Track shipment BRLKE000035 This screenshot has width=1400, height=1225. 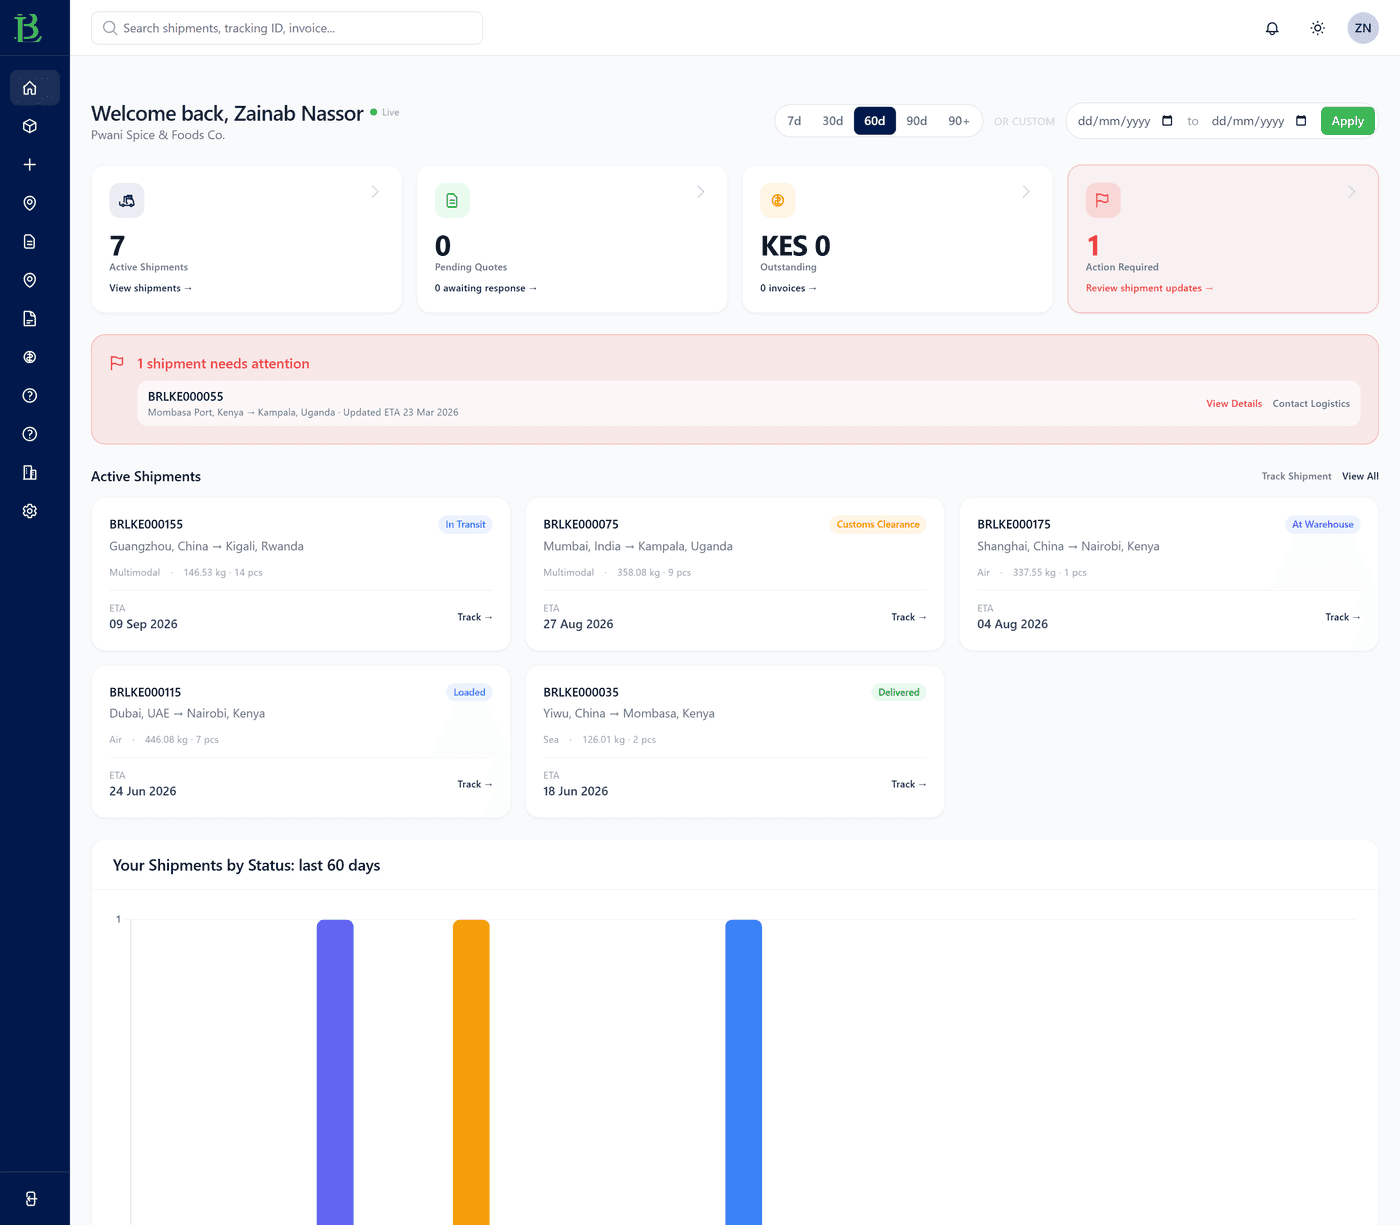[909, 784]
